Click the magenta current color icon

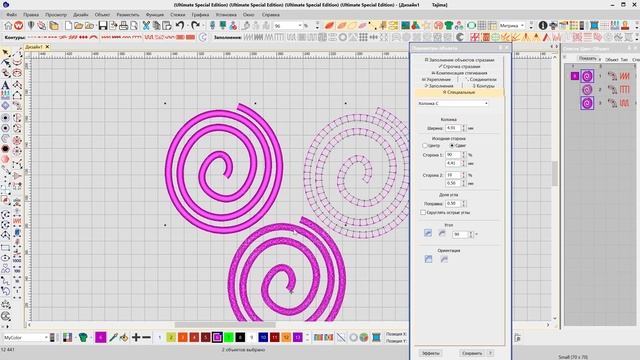100,337
